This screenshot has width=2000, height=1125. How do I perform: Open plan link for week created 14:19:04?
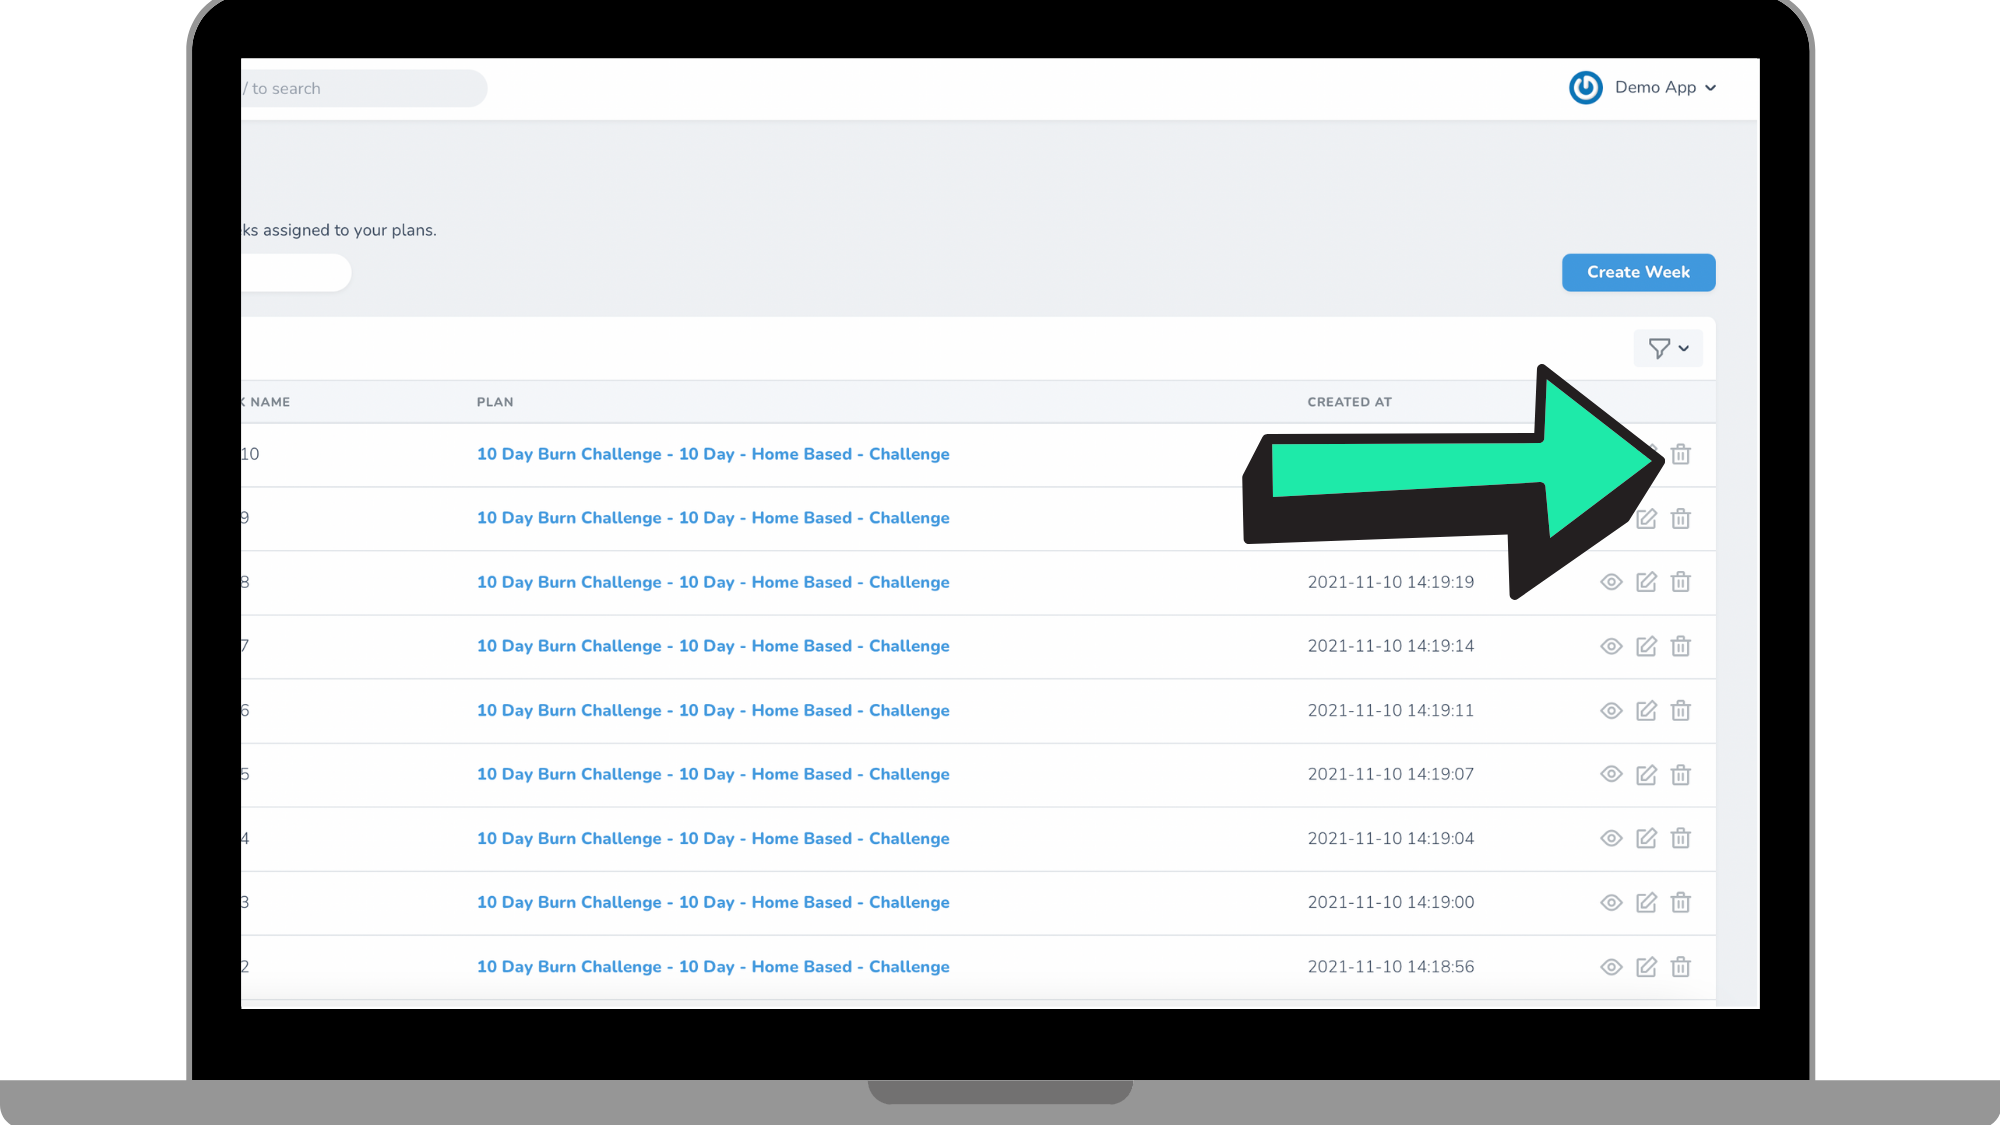pyautogui.click(x=713, y=838)
